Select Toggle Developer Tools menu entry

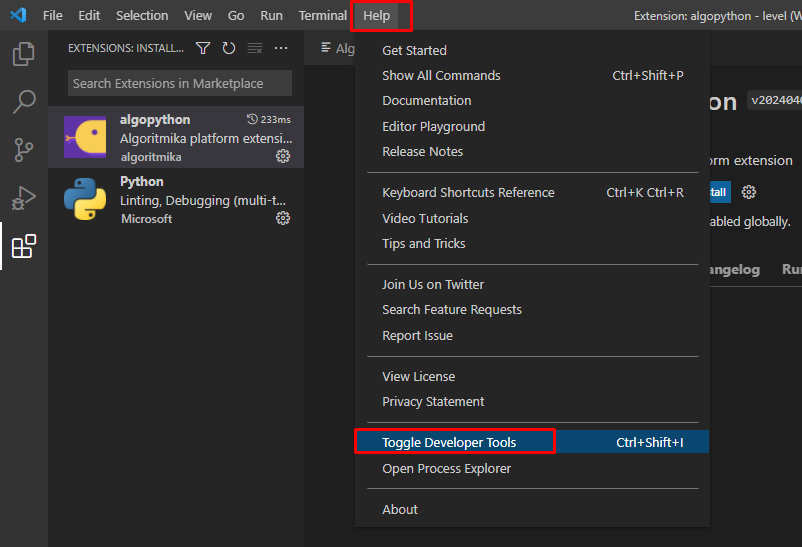click(449, 442)
